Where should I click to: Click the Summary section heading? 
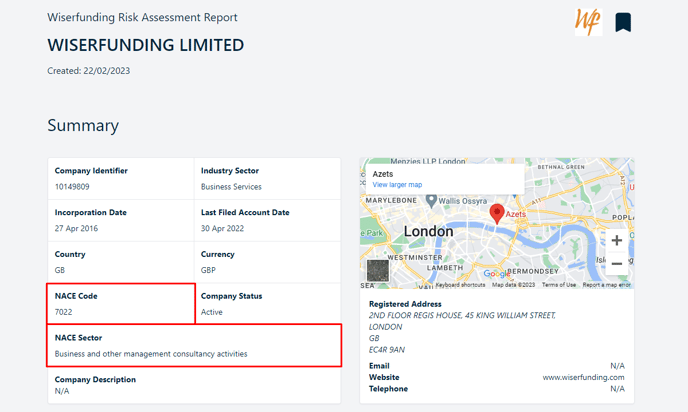[83, 125]
